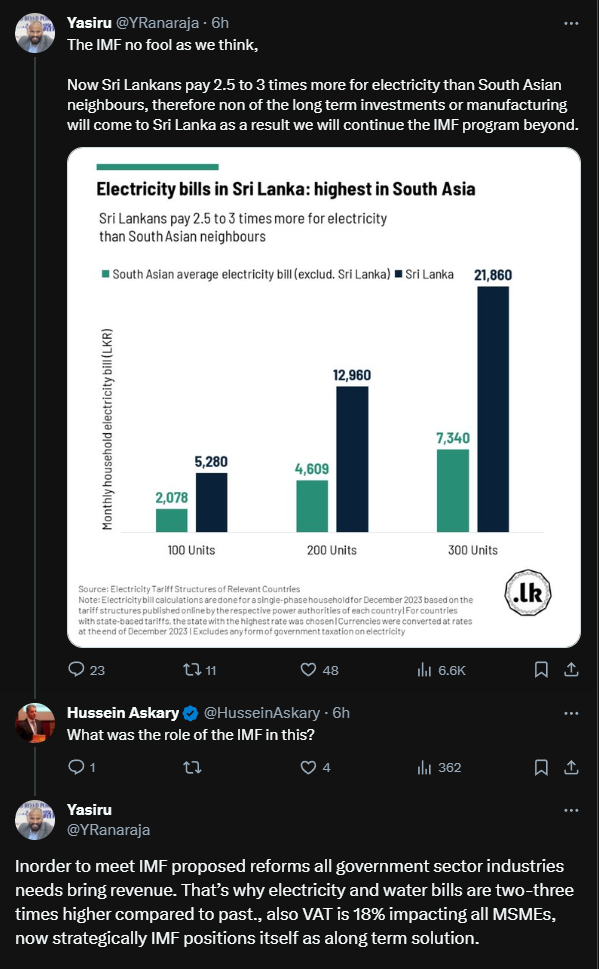Share Yasiru's electricity bills tweet
599x969 pixels.
[x=572, y=669]
